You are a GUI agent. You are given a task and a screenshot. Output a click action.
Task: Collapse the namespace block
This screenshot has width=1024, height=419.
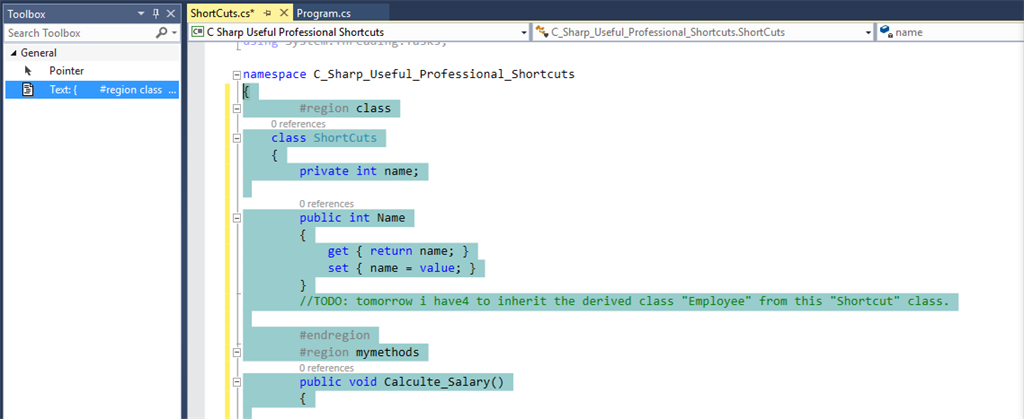(x=236, y=74)
